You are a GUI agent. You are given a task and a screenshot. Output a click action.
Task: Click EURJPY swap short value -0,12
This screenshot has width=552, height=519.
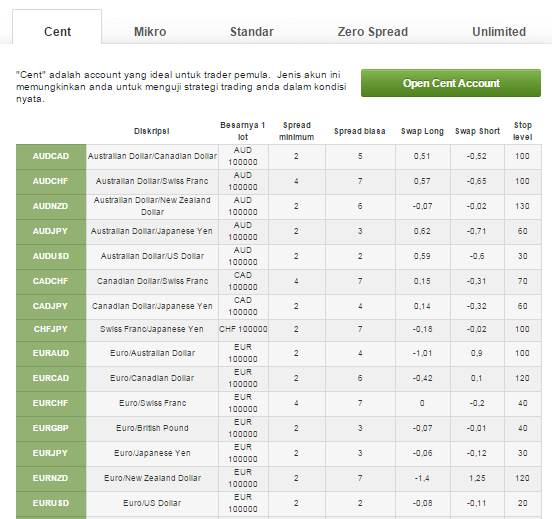coord(477,453)
